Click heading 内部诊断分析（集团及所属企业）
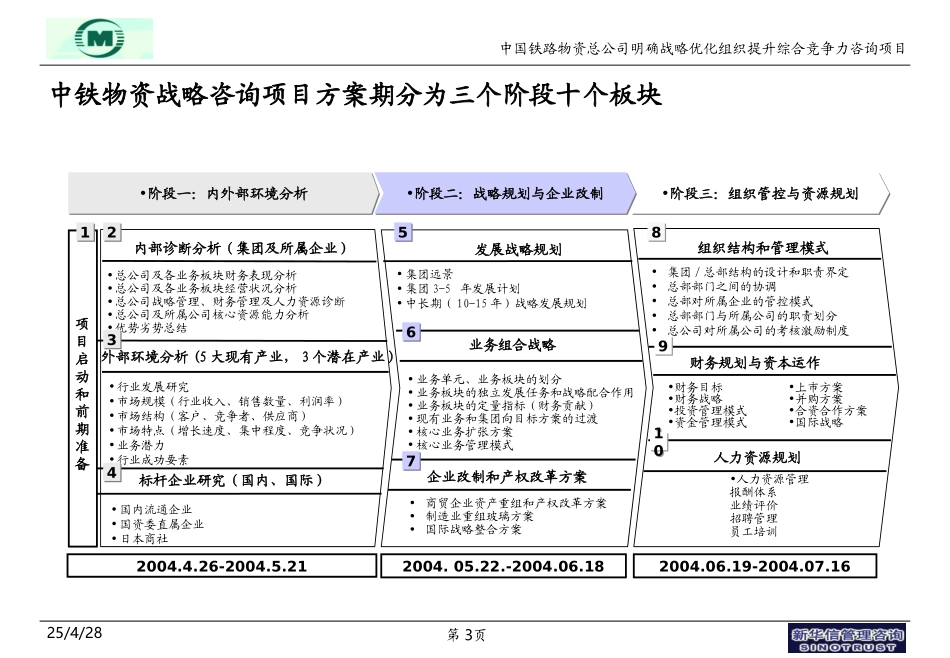950x658 pixels. [x=241, y=248]
